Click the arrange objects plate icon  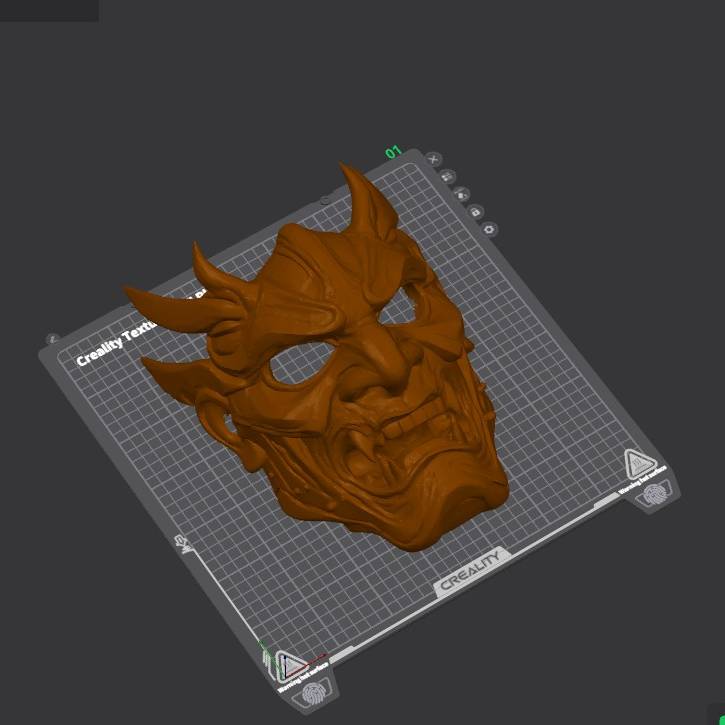point(447,177)
